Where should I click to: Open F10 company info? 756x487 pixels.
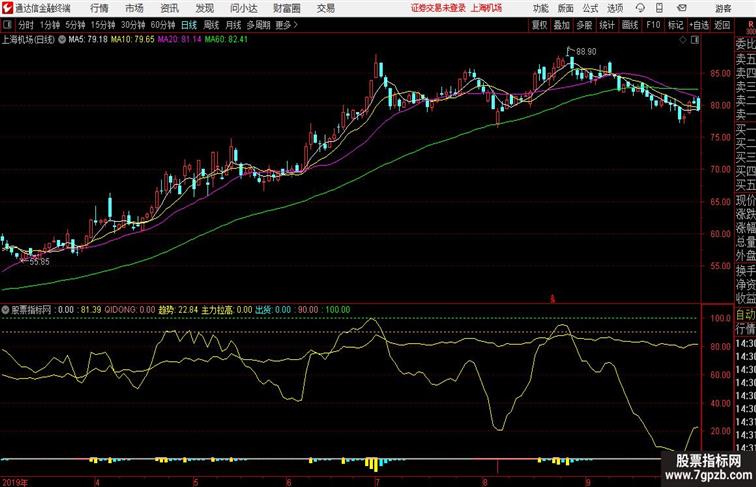(653, 25)
